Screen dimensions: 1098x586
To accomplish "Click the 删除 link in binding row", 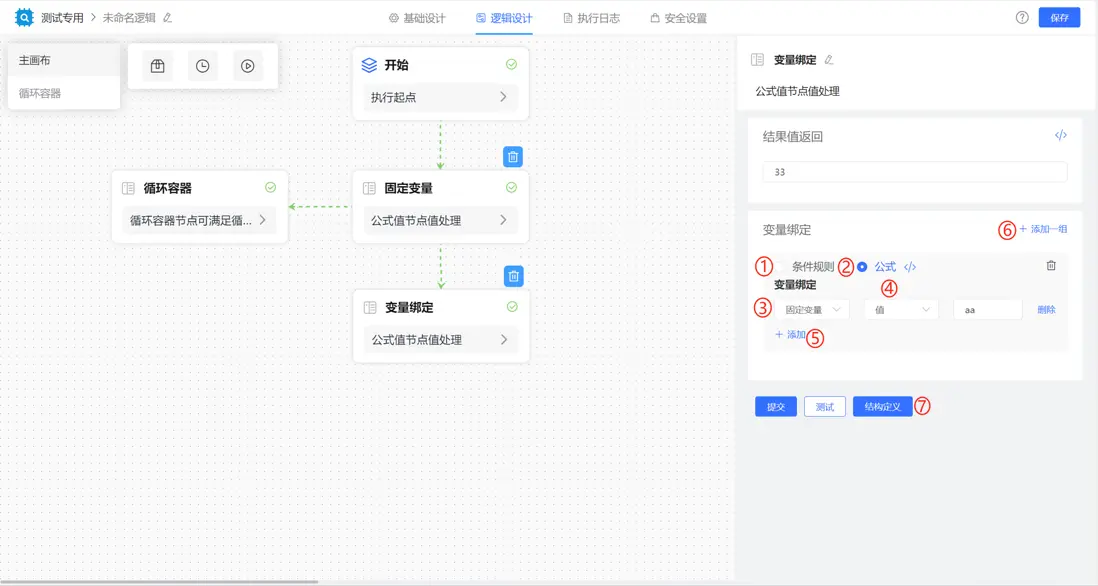I will tap(1046, 309).
